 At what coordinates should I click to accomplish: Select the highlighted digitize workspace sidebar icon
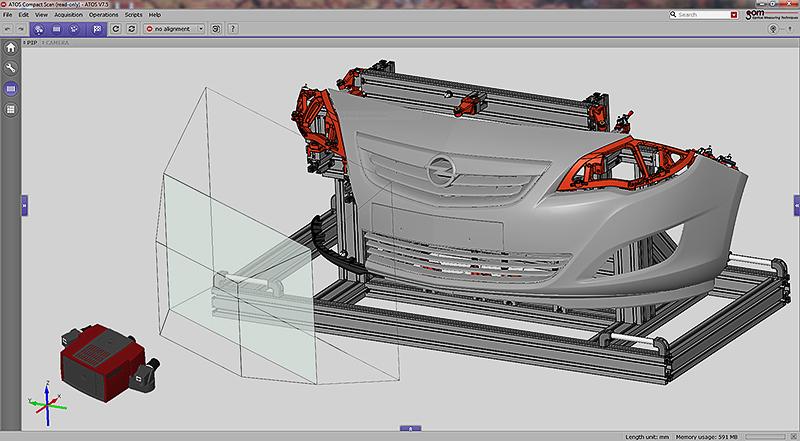(10, 89)
